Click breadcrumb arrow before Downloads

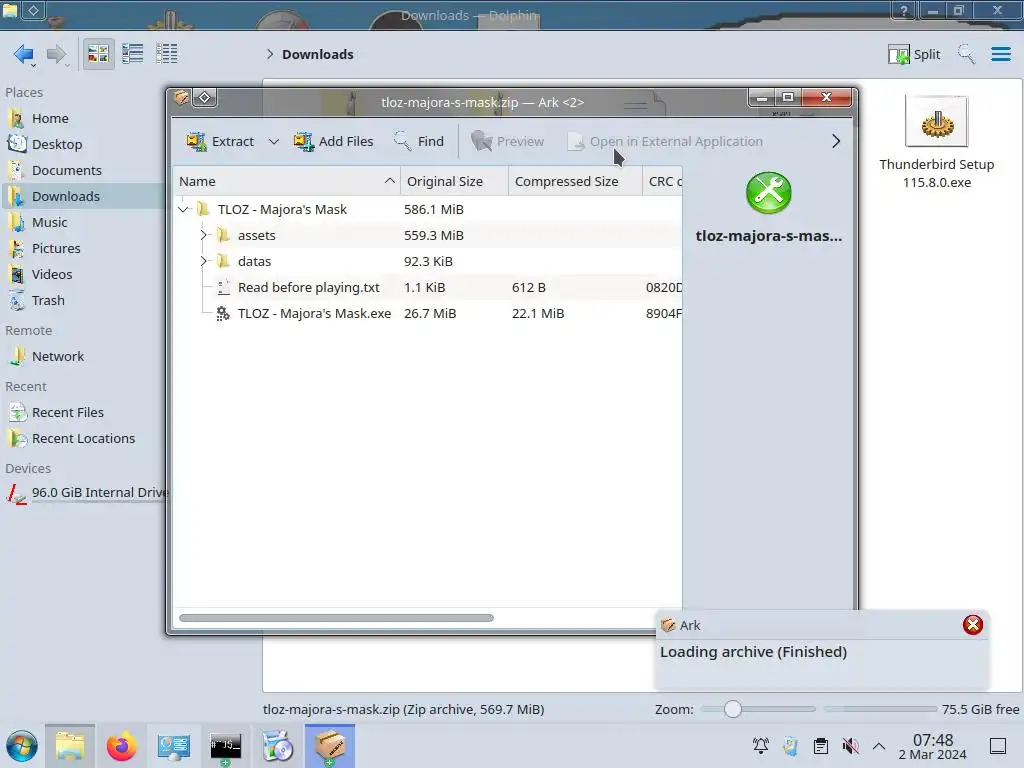click(270, 54)
